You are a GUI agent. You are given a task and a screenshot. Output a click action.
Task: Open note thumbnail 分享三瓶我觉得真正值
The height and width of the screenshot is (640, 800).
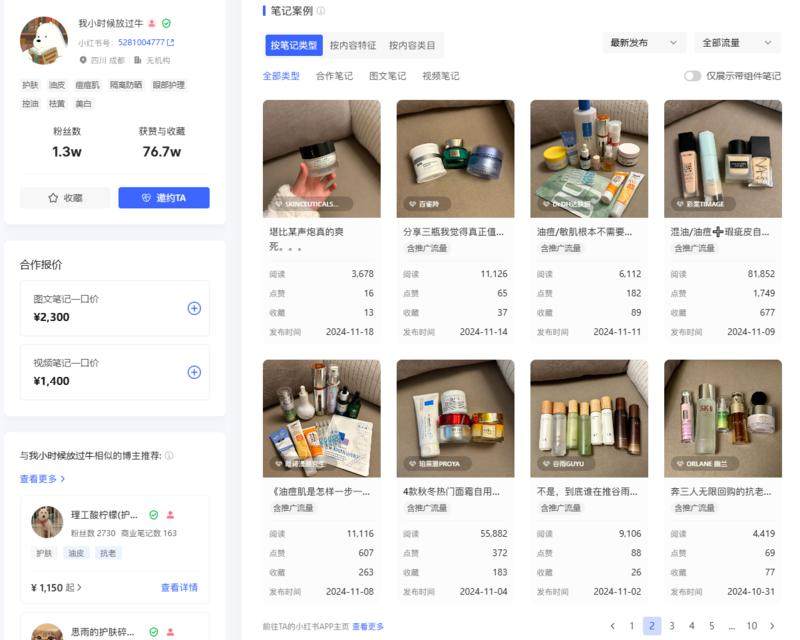(455, 159)
